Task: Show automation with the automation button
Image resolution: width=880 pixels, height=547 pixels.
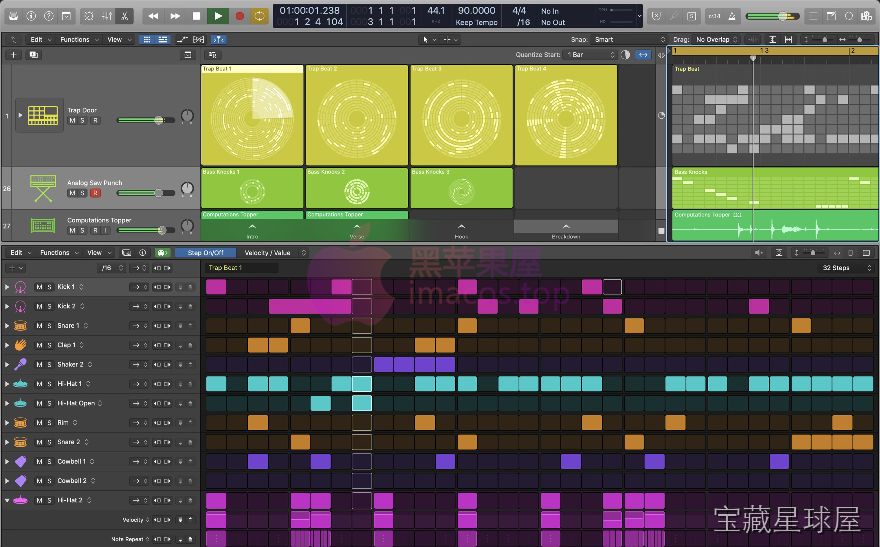Action: [183, 39]
